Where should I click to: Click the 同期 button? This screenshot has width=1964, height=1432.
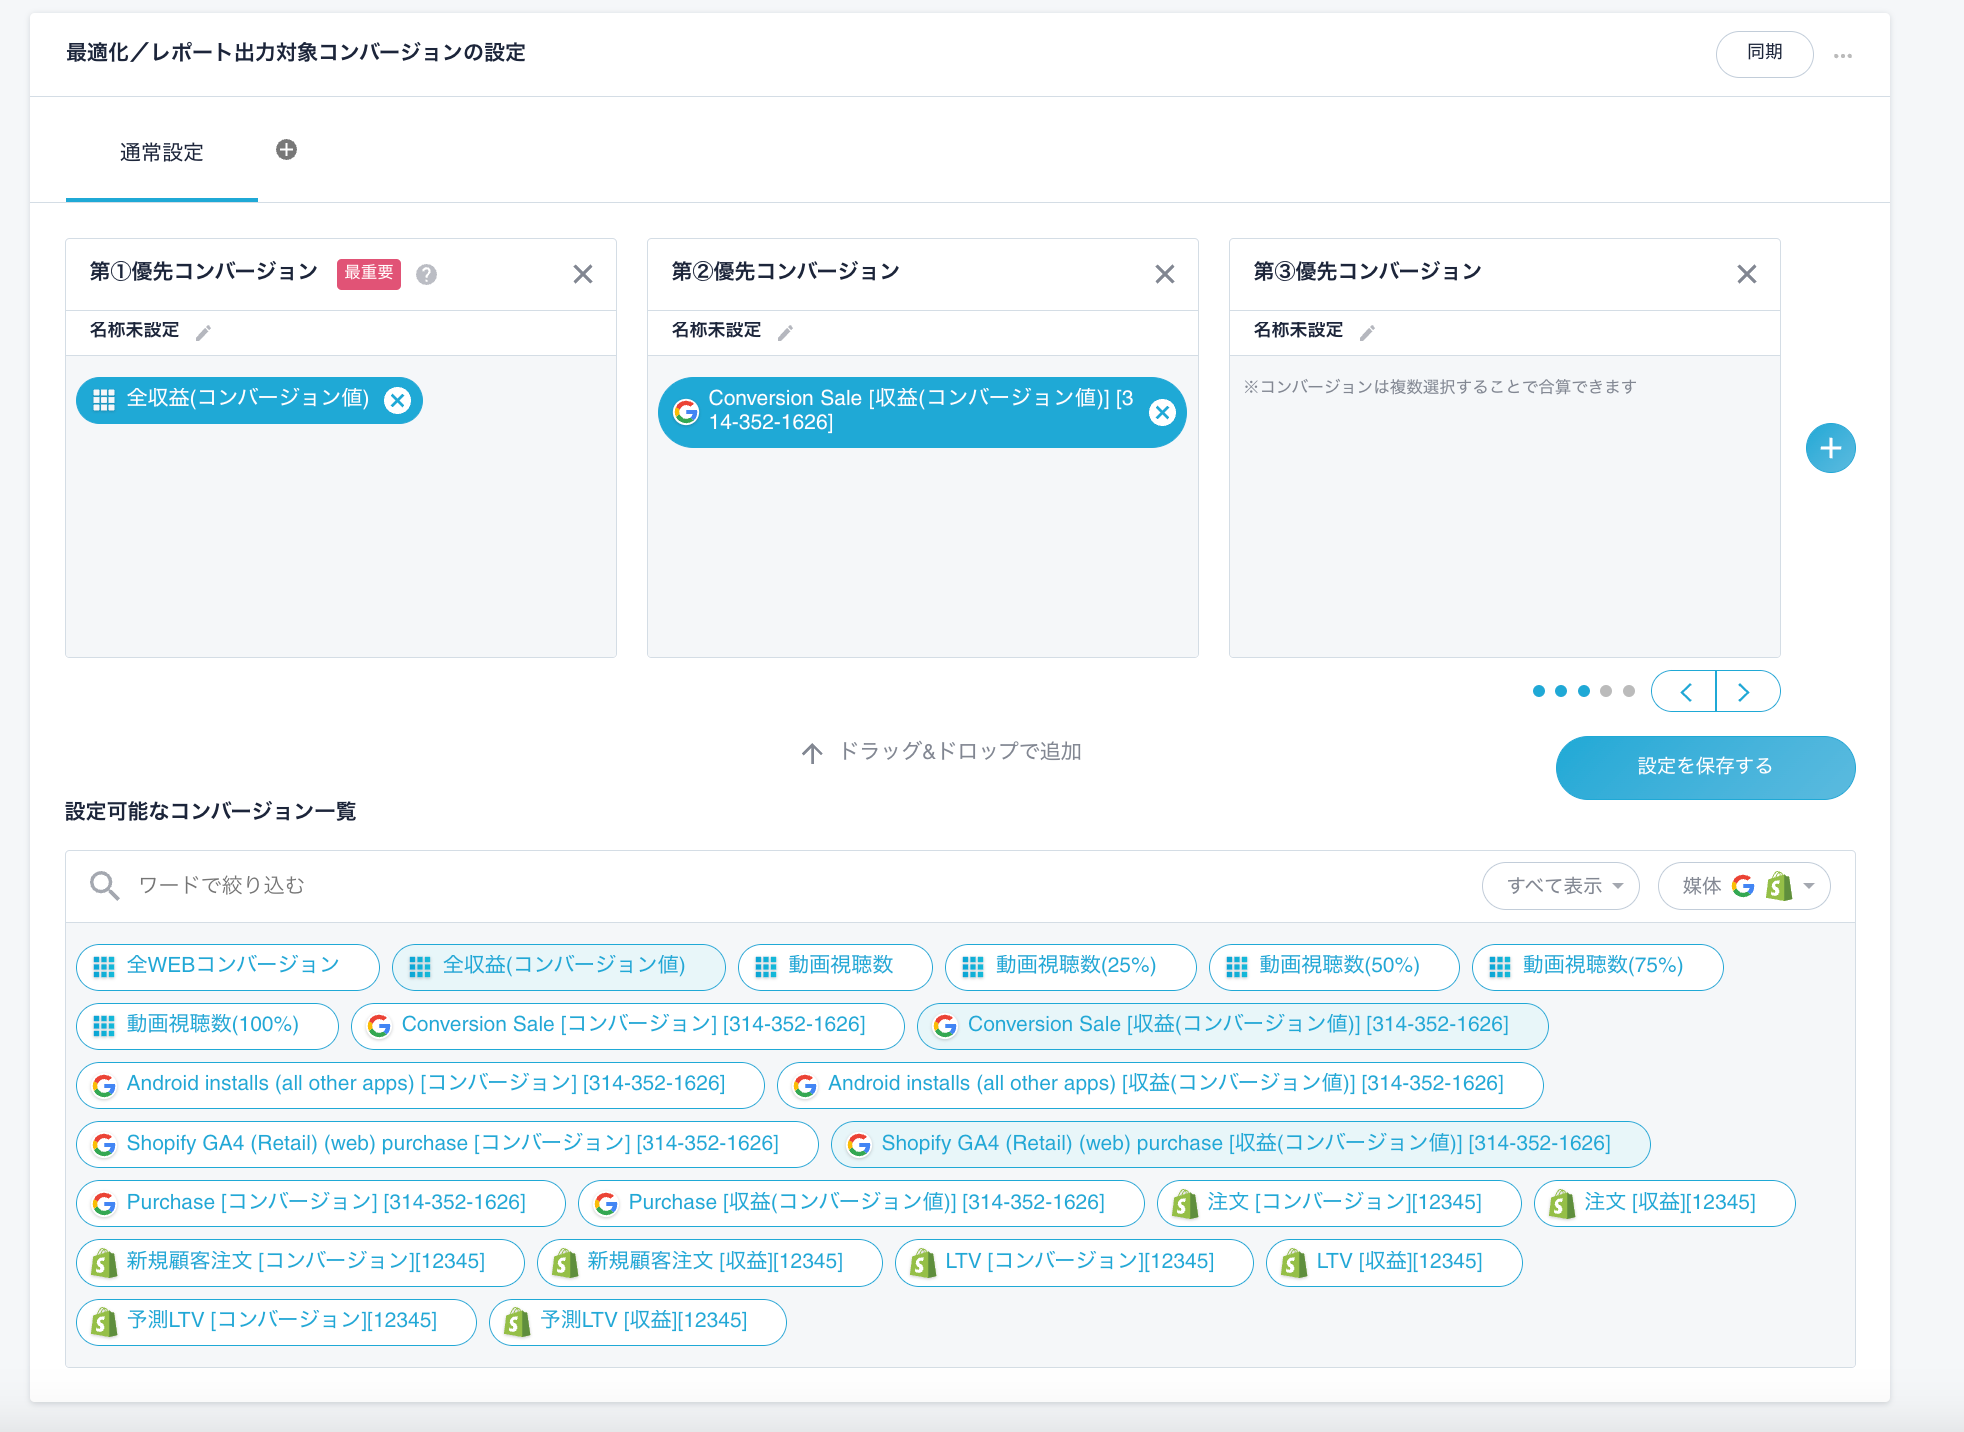(x=1763, y=55)
